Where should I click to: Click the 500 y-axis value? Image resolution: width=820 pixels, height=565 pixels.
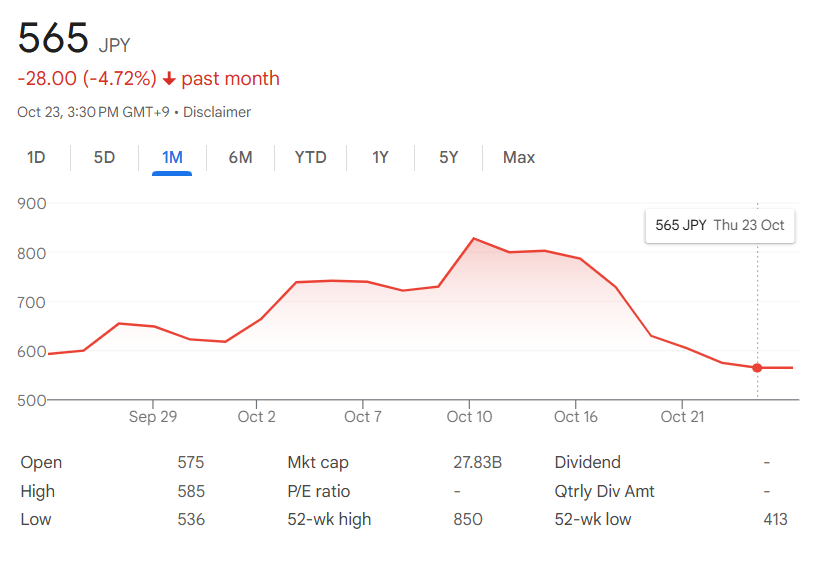31,401
